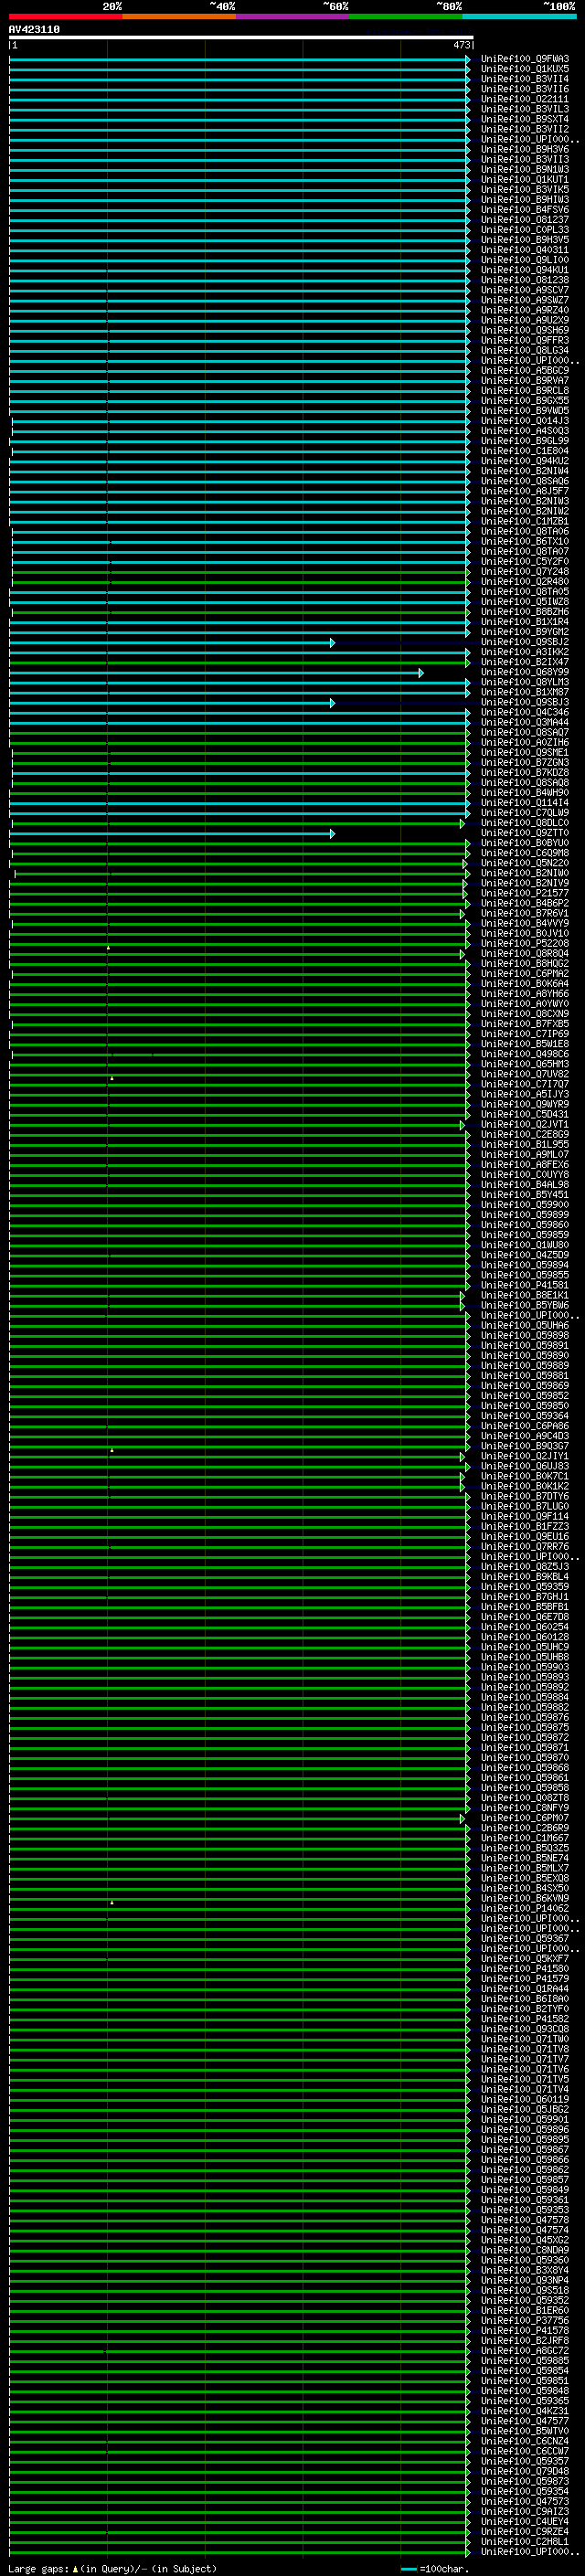Select label UniRef100_Q7Y248

click(x=525, y=572)
